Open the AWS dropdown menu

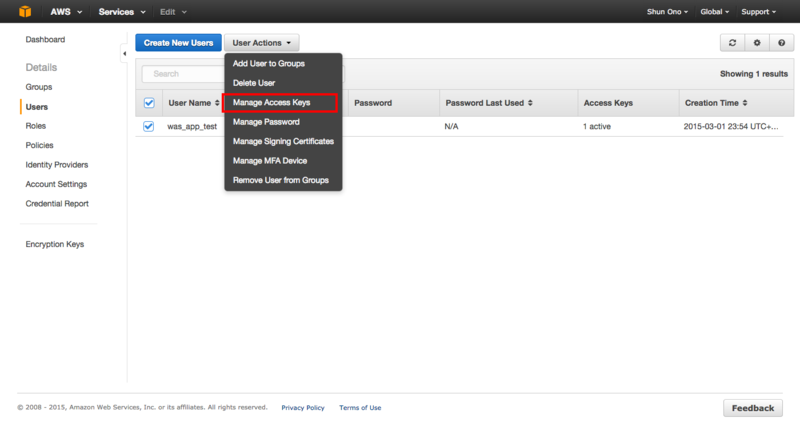pos(66,12)
